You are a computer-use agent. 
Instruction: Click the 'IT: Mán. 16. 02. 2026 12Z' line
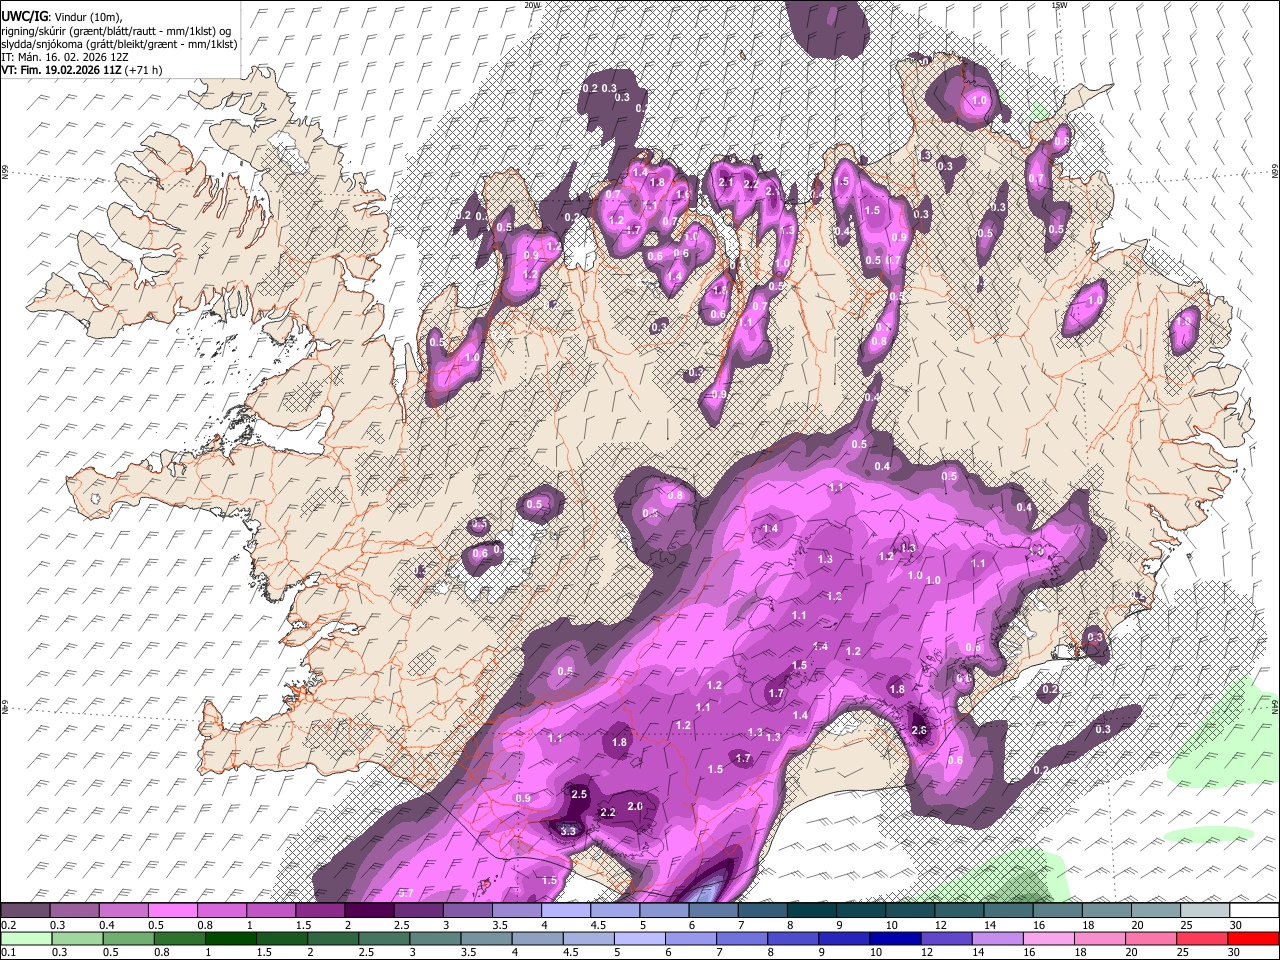[66, 57]
